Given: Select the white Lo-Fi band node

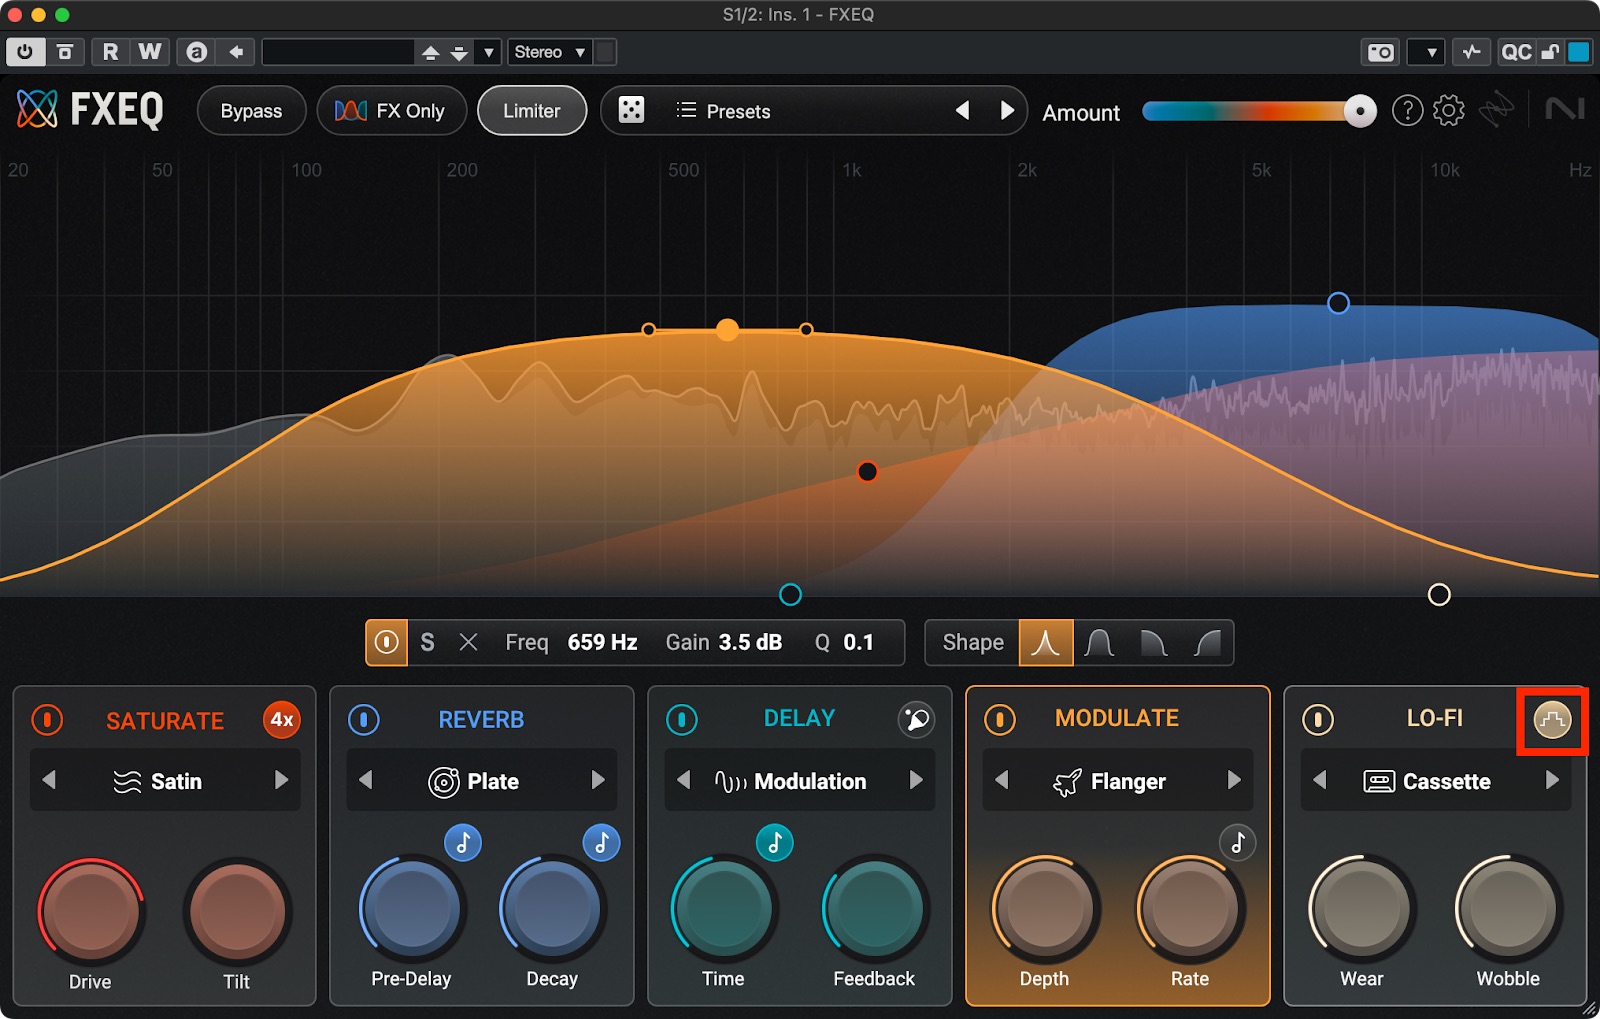Looking at the screenshot, I should tap(1439, 595).
